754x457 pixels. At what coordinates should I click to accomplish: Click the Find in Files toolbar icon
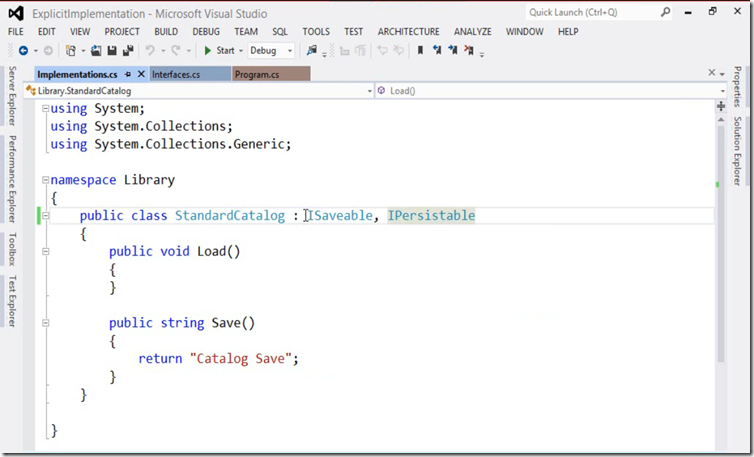312,51
